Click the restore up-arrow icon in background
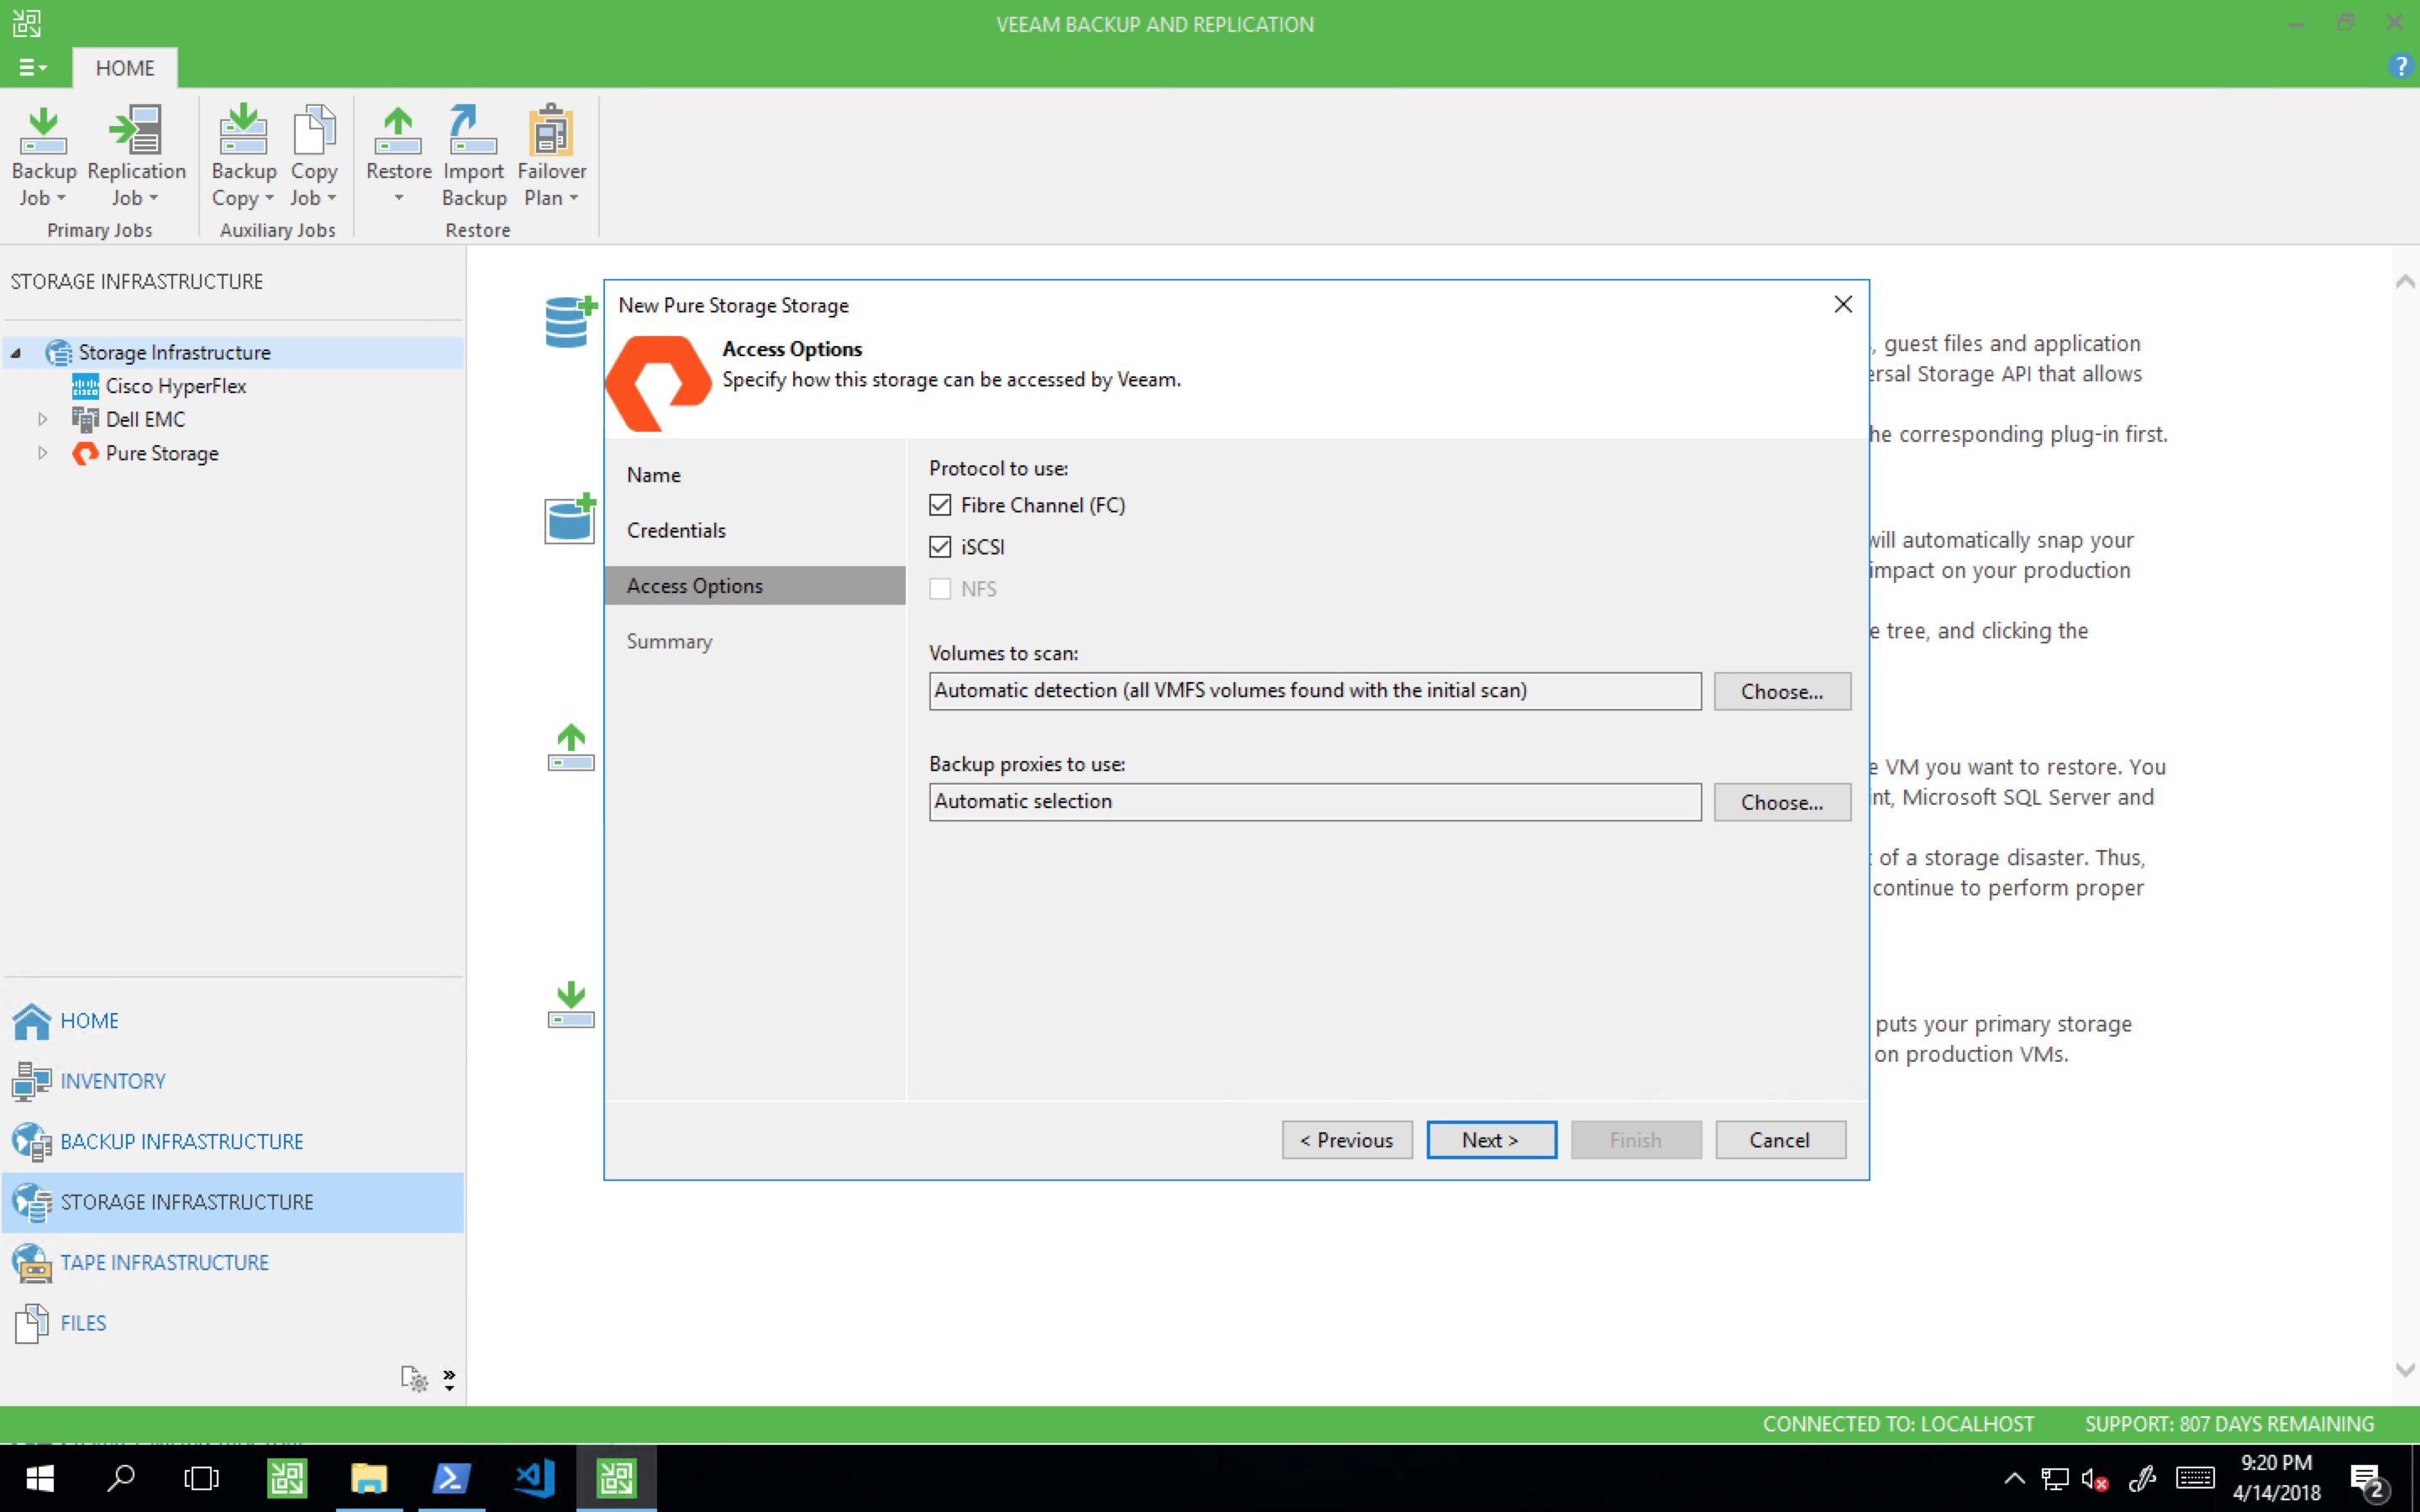Viewport: 2420px width, 1512px height. [x=570, y=747]
